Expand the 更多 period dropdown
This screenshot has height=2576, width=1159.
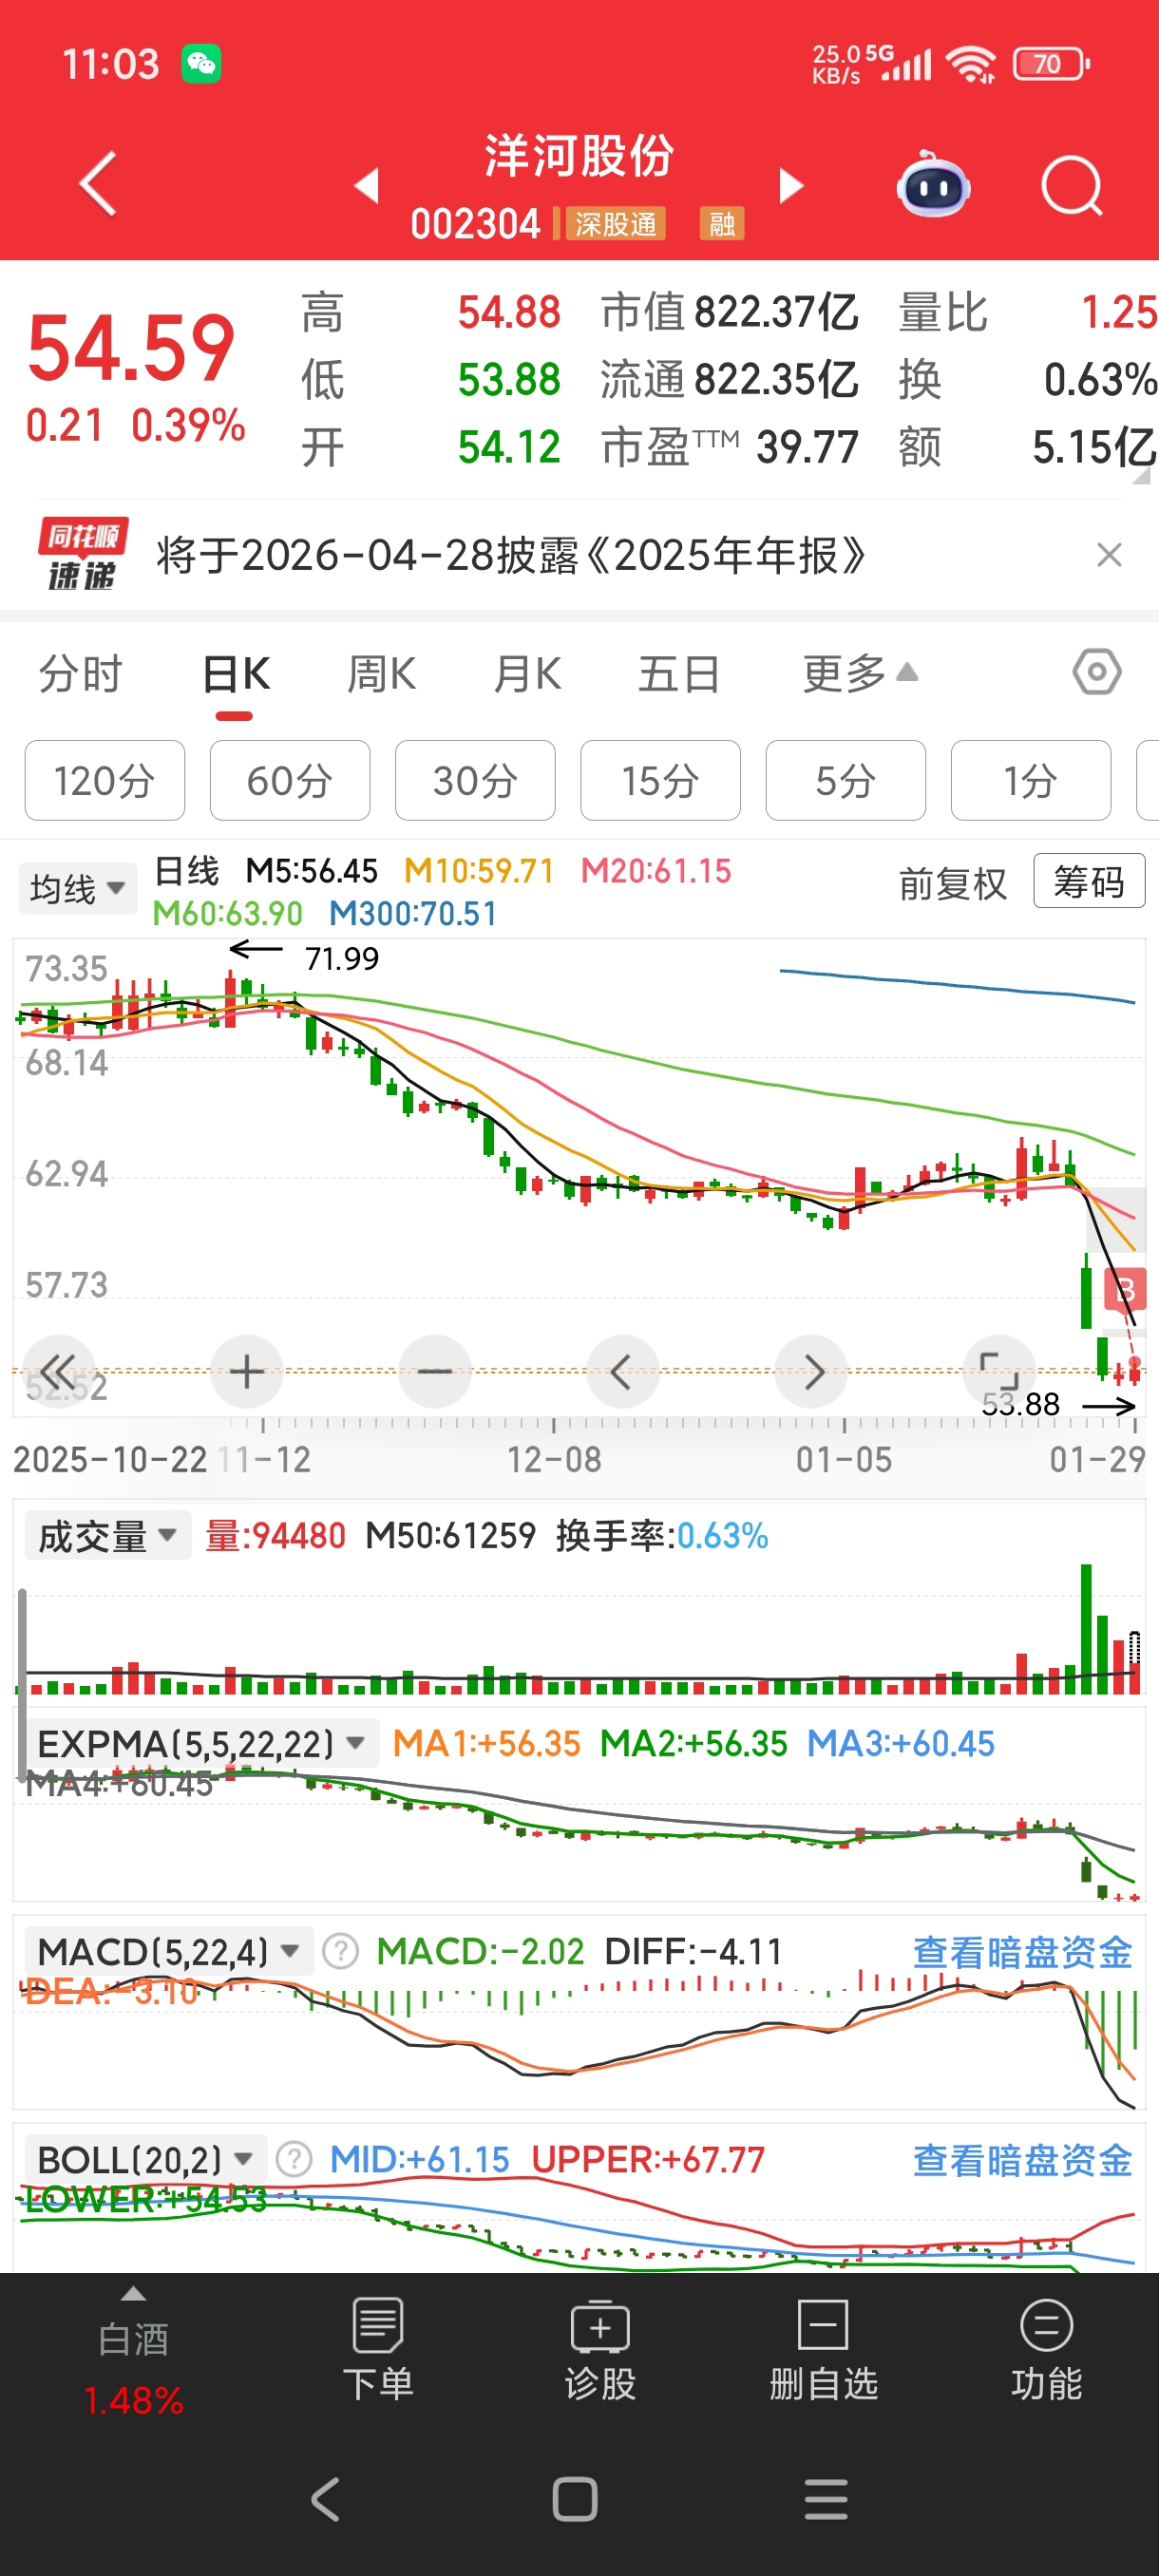[860, 674]
